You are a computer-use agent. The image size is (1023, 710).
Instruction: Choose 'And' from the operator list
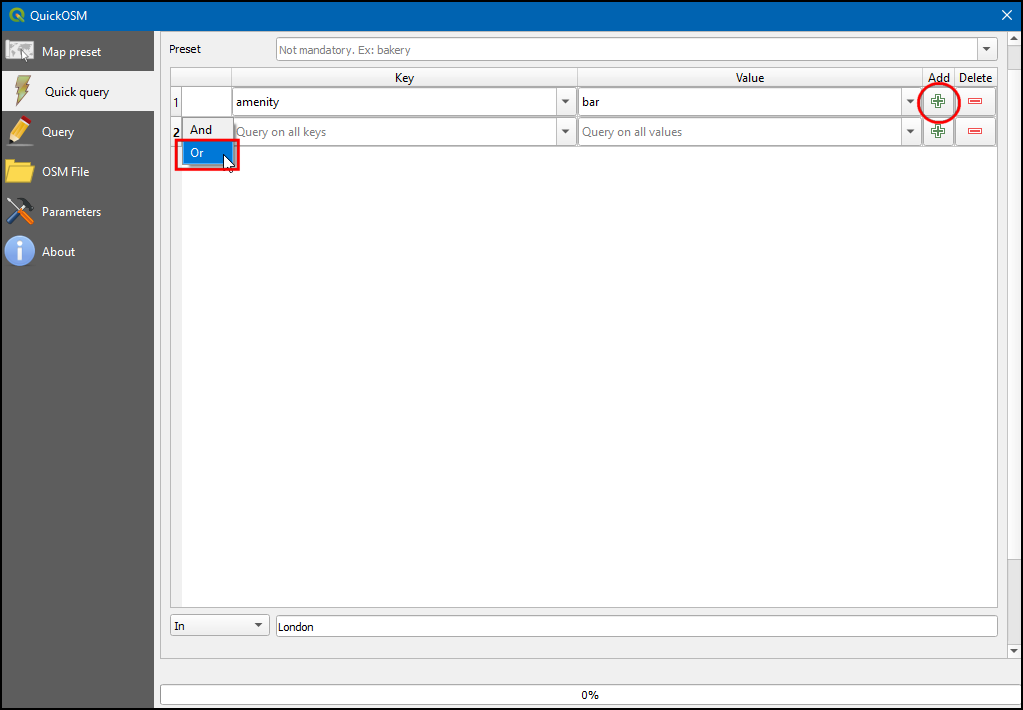(x=201, y=130)
